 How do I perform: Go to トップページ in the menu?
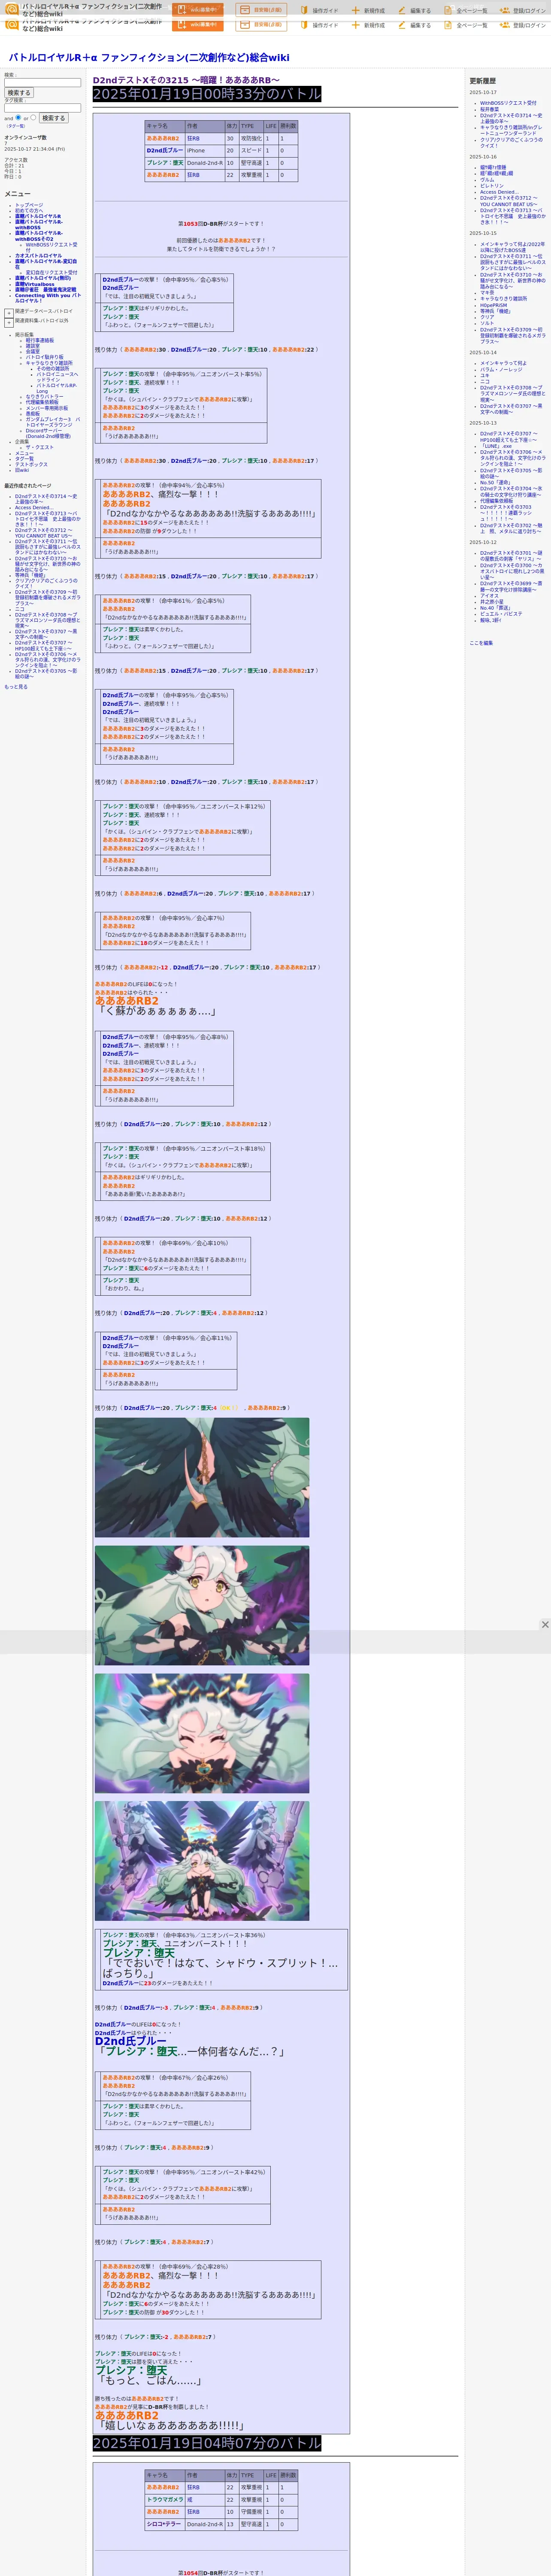coord(29,205)
